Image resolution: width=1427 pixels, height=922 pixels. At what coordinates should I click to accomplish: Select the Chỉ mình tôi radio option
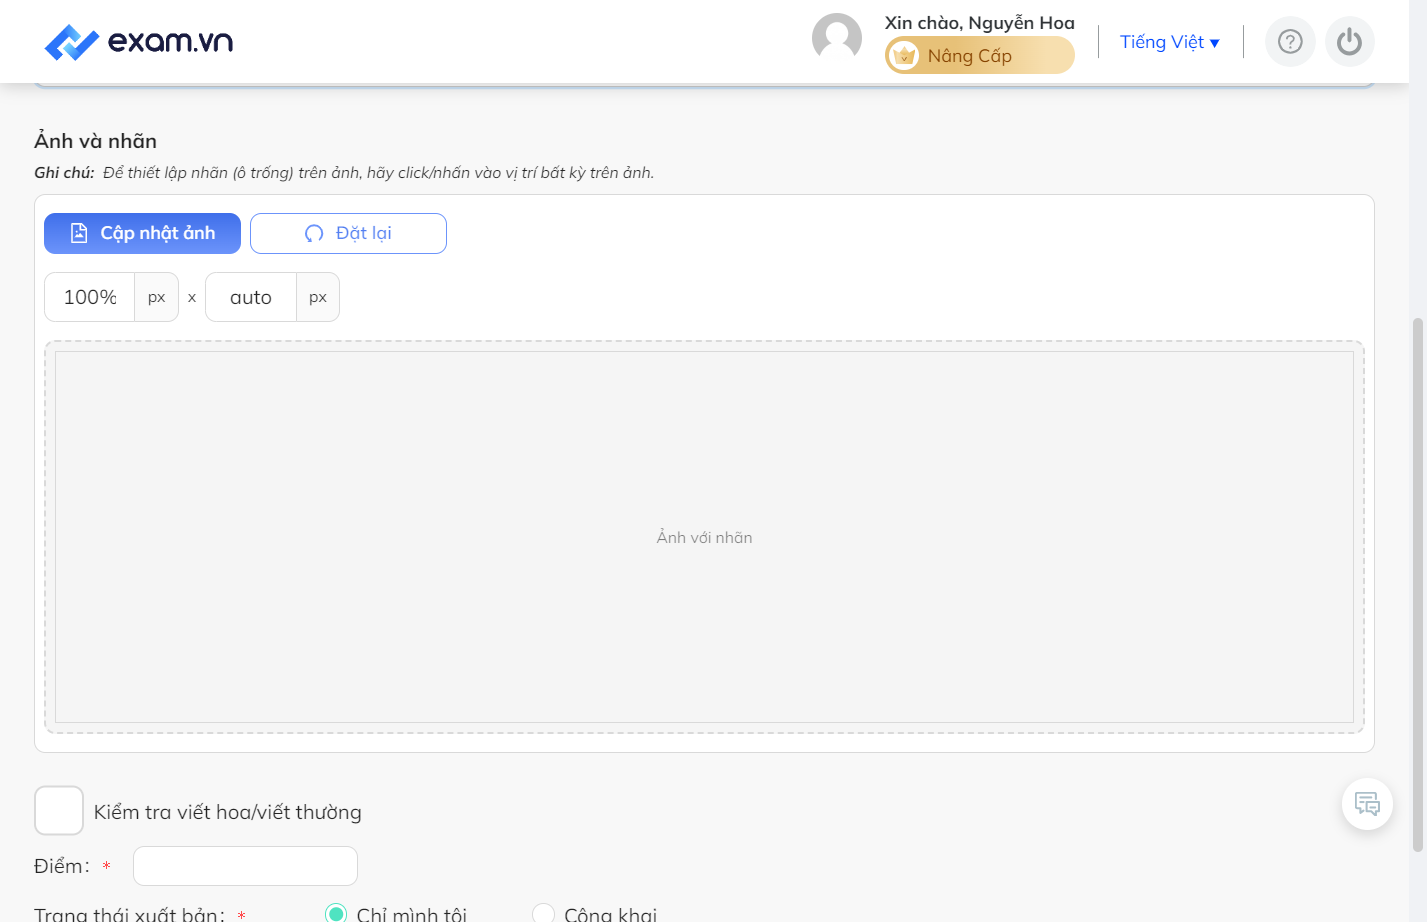[x=336, y=913]
